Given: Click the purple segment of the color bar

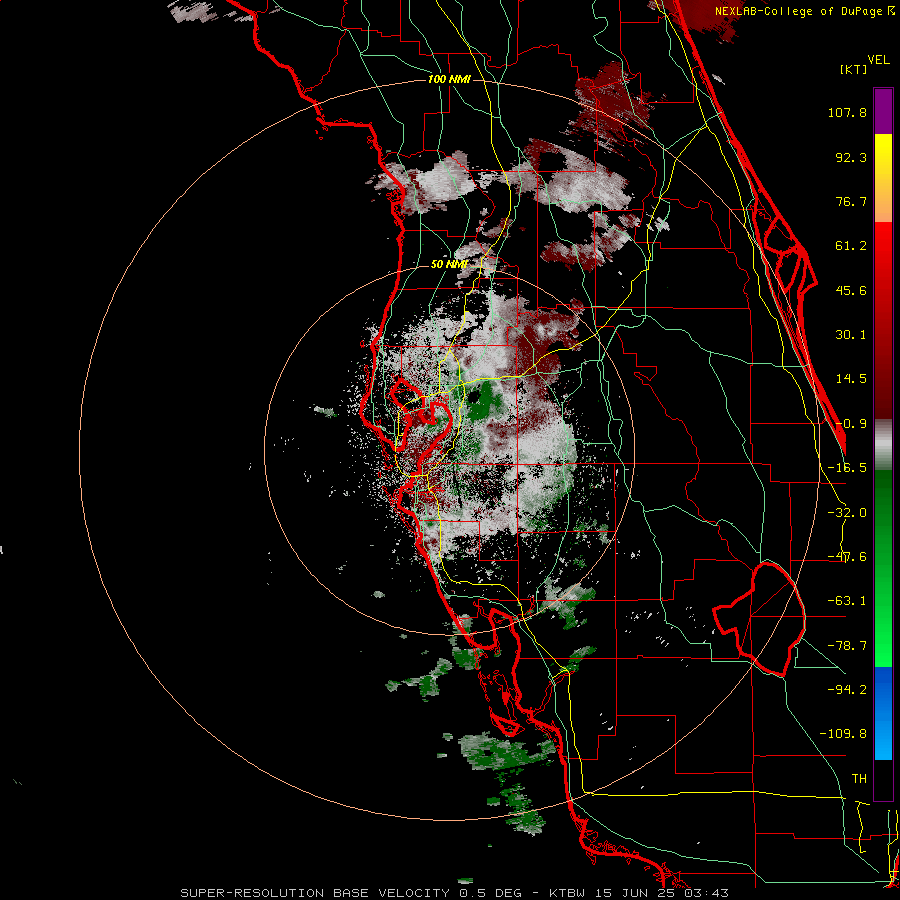Looking at the screenshot, I should click(883, 111).
